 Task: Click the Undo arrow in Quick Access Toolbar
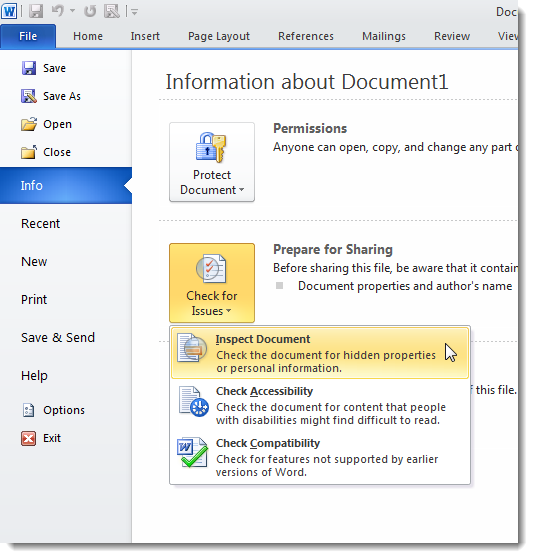coord(57,11)
